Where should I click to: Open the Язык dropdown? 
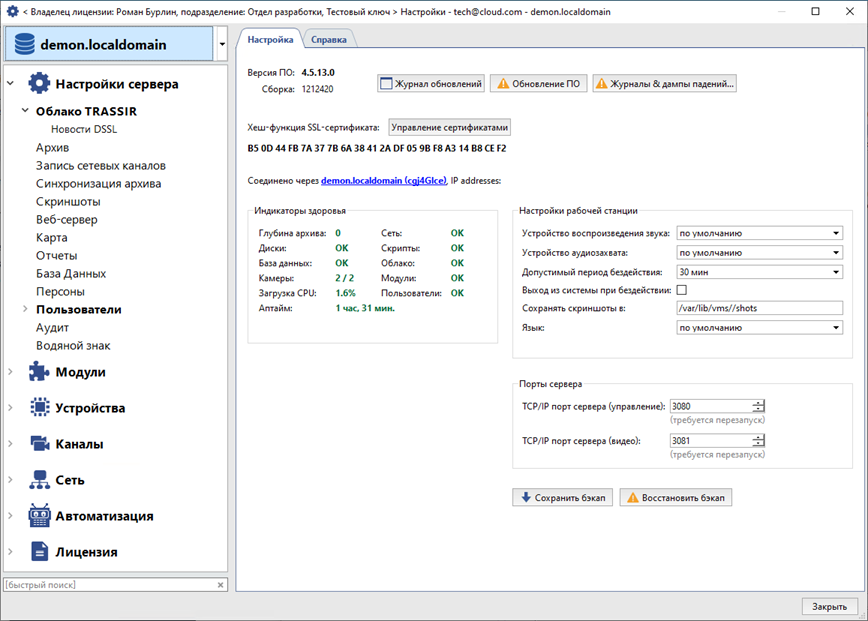pyautogui.click(x=759, y=327)
